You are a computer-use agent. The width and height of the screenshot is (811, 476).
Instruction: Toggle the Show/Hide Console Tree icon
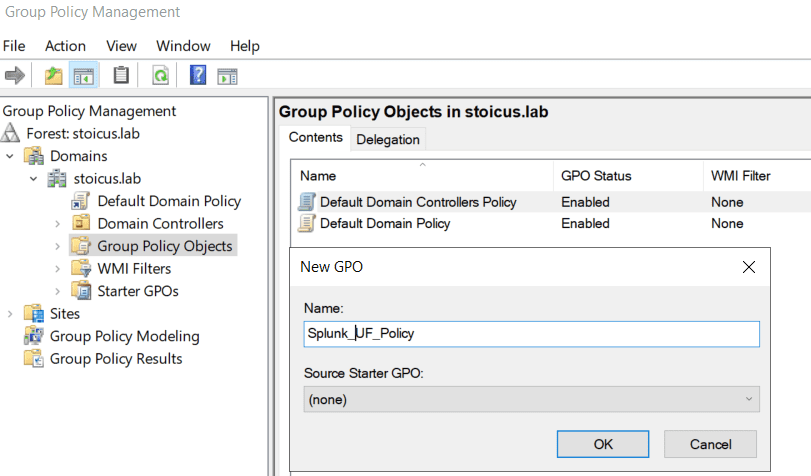tap(84, 76)
